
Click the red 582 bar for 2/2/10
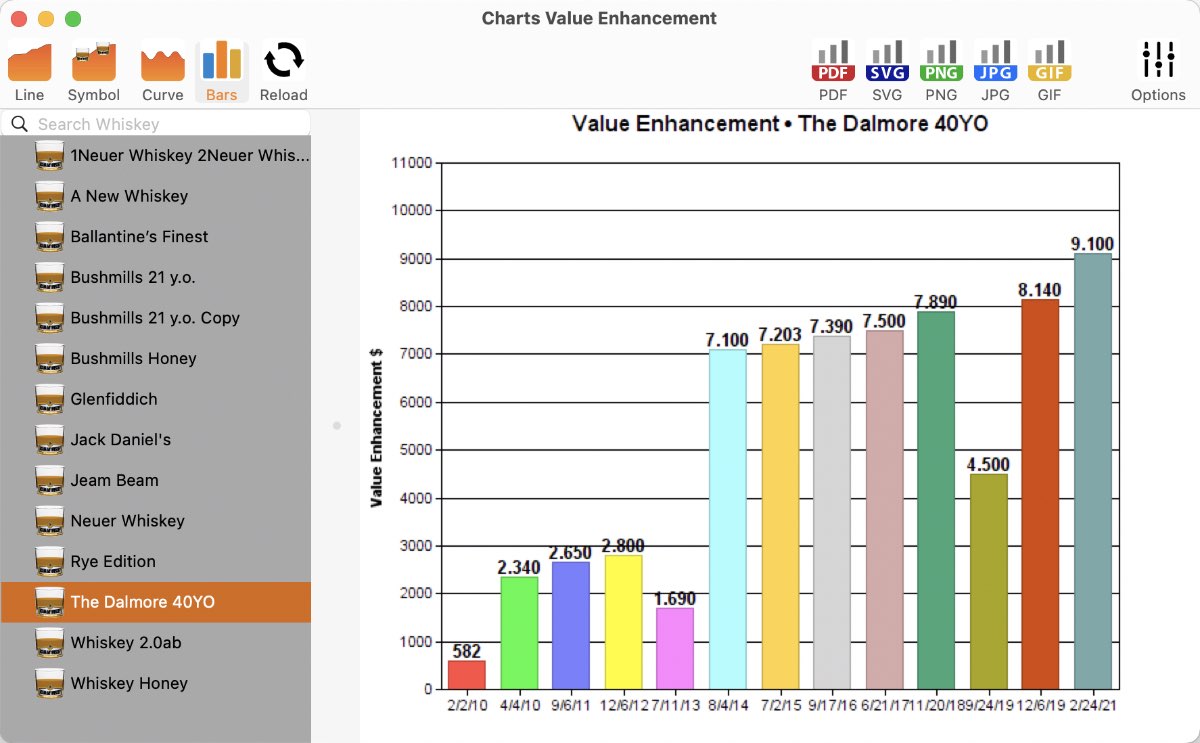(x=466, y=675)
